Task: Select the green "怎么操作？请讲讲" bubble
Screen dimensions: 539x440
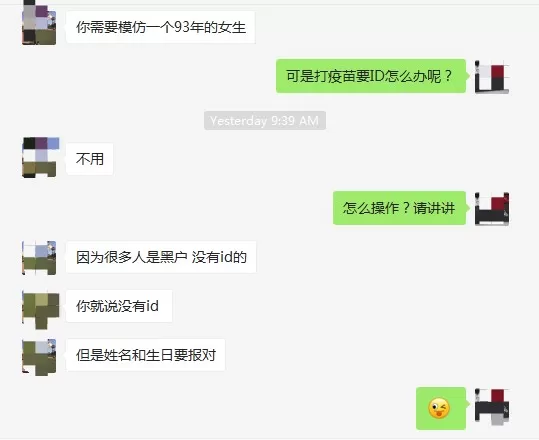Action: coord(399,208)
